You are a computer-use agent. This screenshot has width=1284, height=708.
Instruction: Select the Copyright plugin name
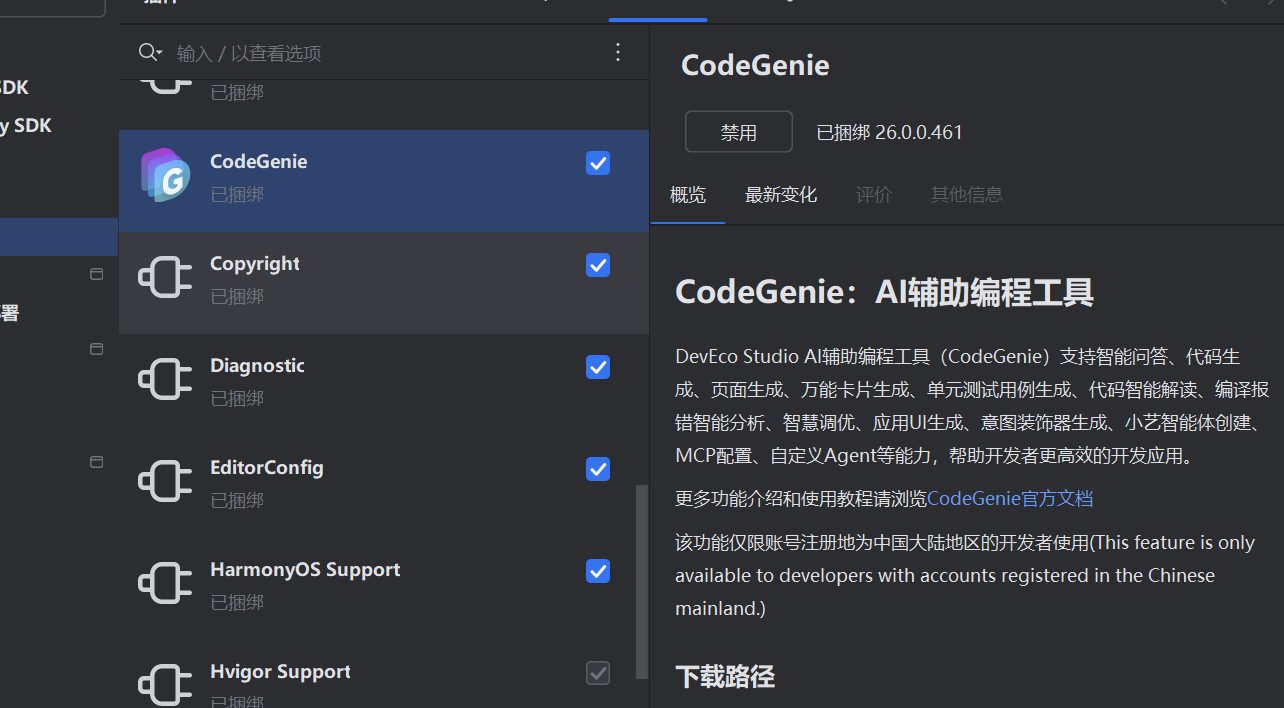tap(255, 263)
